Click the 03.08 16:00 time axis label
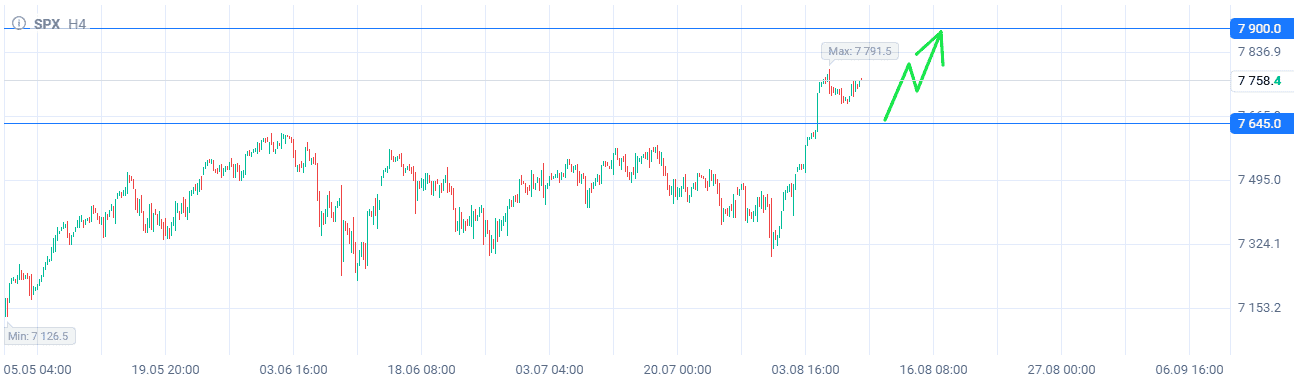Image resolution: width=1294 pixels, height=383 pixels. [806, 369]
